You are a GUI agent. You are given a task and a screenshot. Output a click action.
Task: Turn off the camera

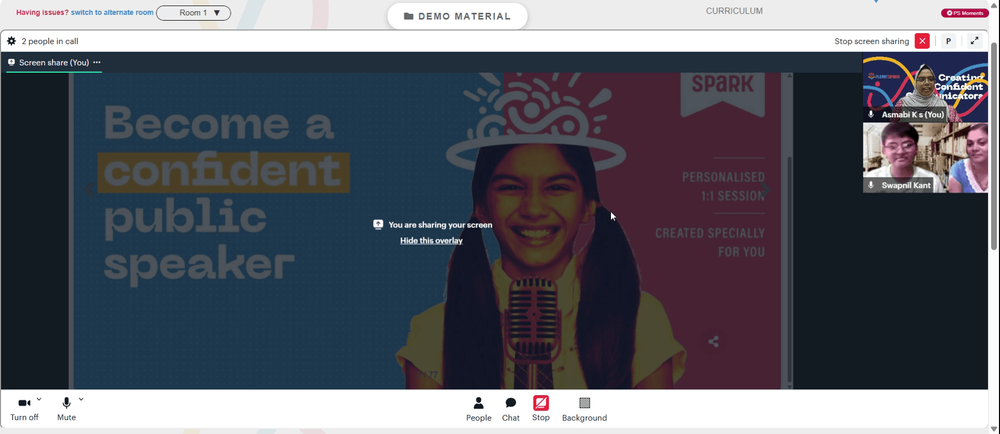(24, 409)
